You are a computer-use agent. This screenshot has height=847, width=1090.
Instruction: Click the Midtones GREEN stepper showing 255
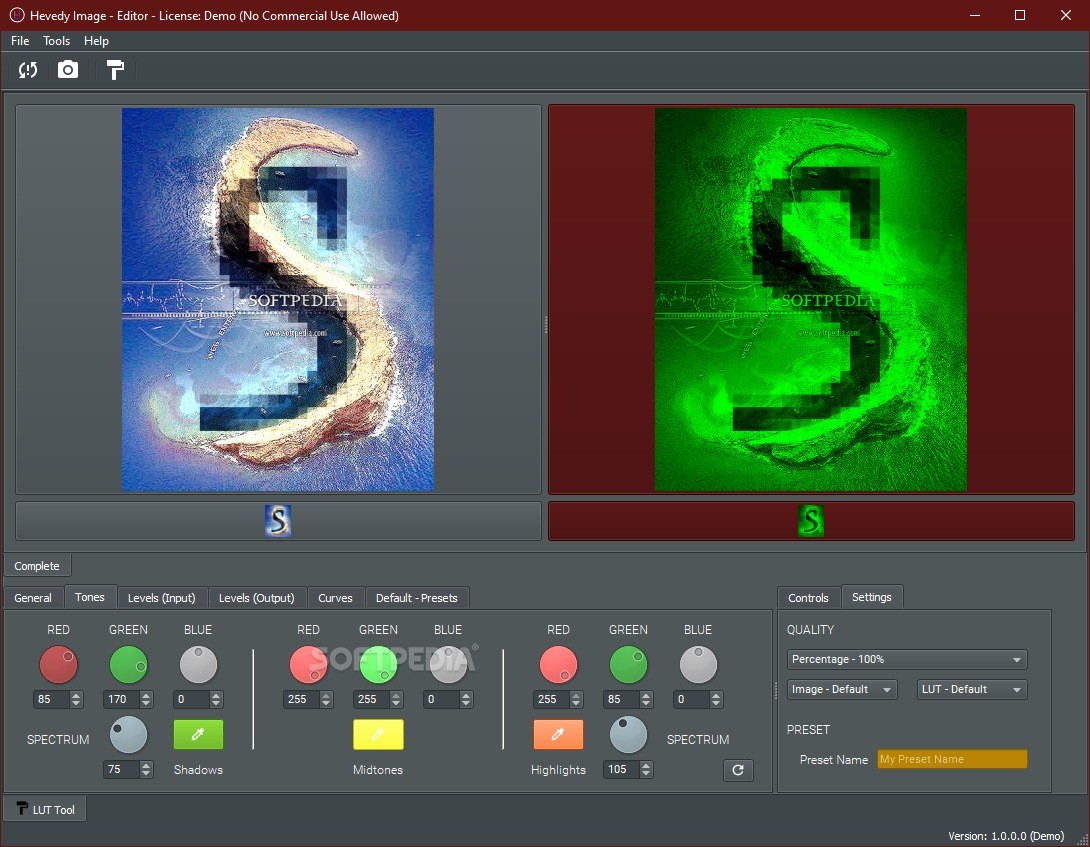pos(378,700)
